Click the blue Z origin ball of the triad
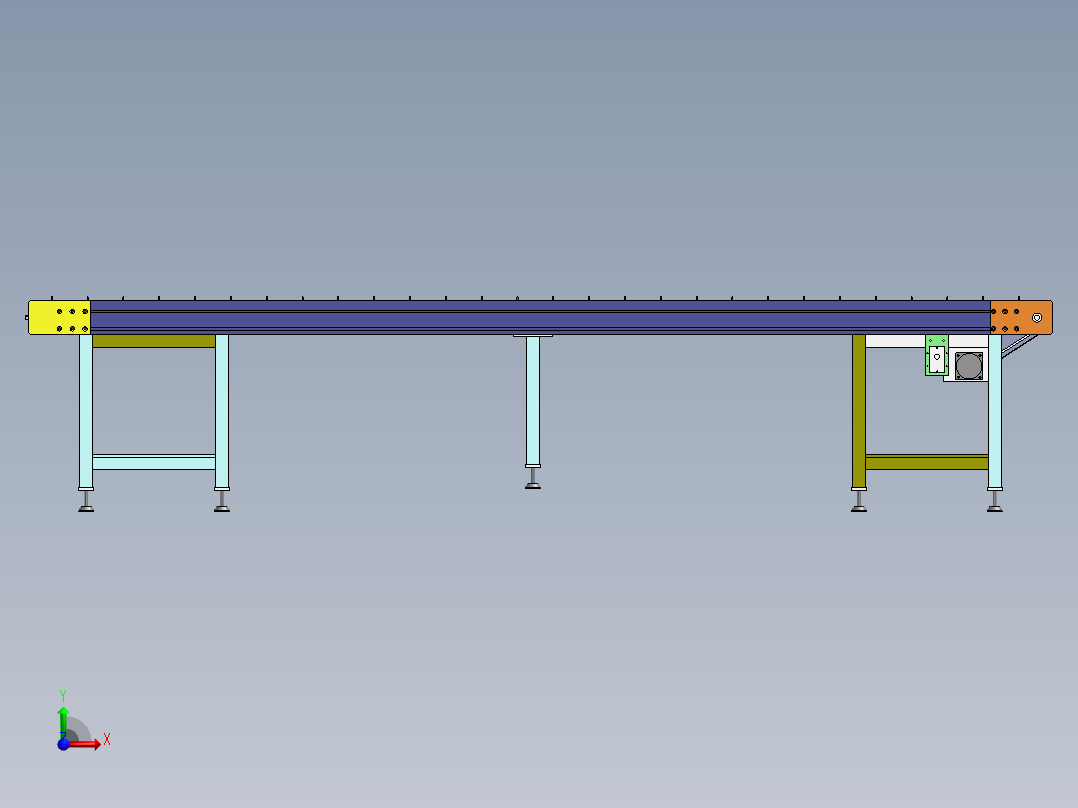This screenshot has width=1078, height=808. coord(63,744)
